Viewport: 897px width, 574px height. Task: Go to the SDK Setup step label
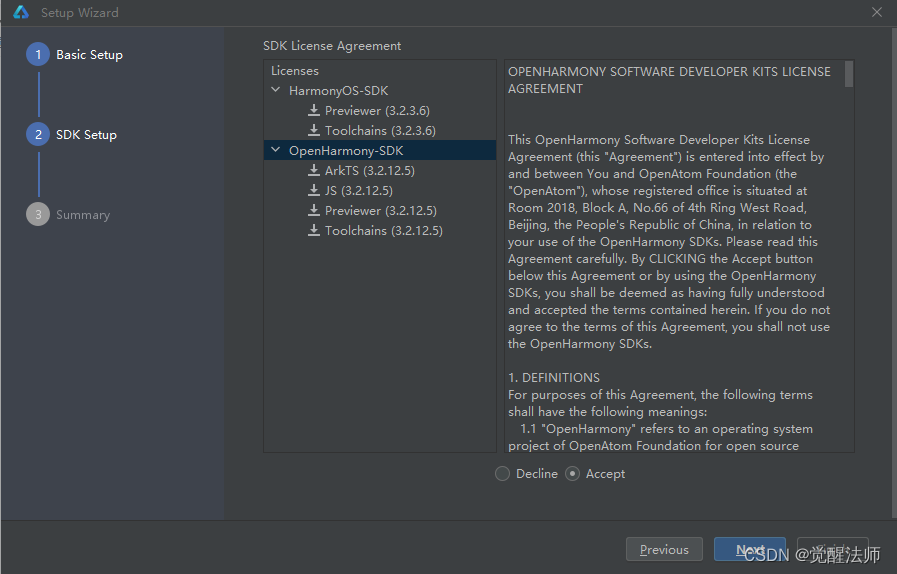coord(86,135)
